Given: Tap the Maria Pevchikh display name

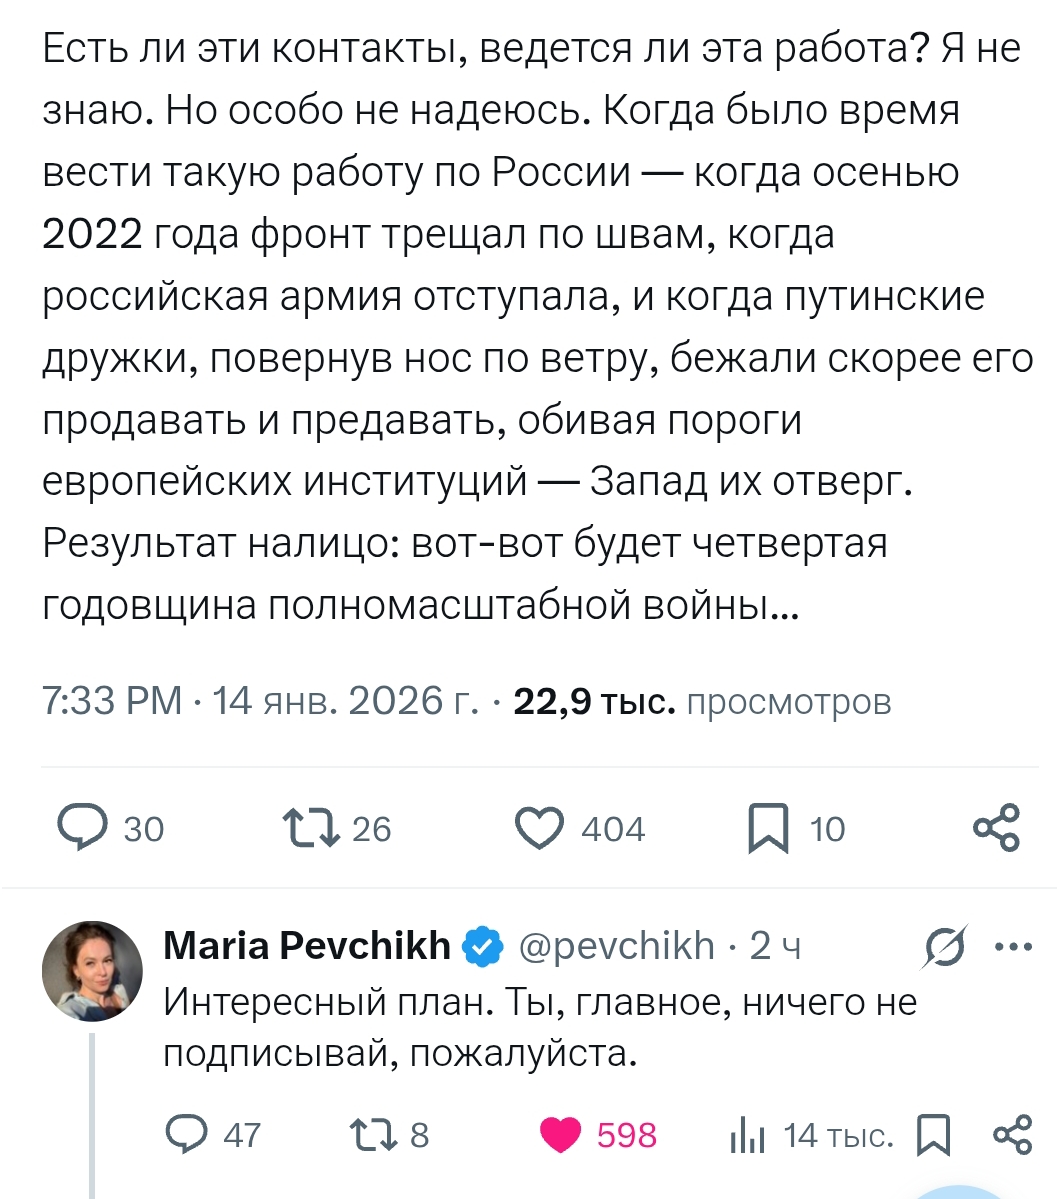Looking at the screenshot, I should 306,945.
